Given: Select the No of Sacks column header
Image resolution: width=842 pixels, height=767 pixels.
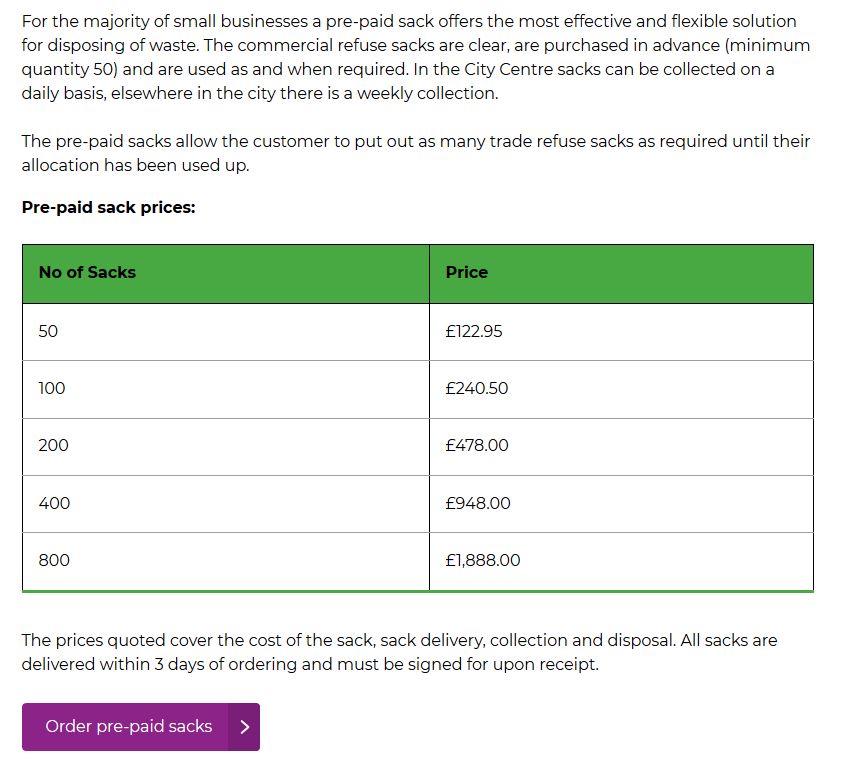Looking at the screenshot, I should coord(226,274).
